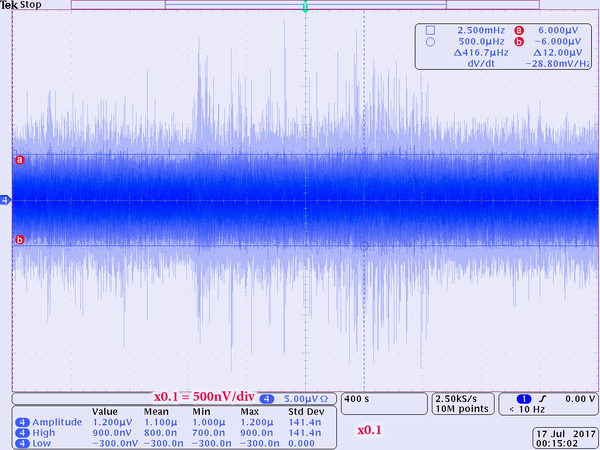Click trigger source channel 1 badge
600x450 pixels.
point(524,399)
